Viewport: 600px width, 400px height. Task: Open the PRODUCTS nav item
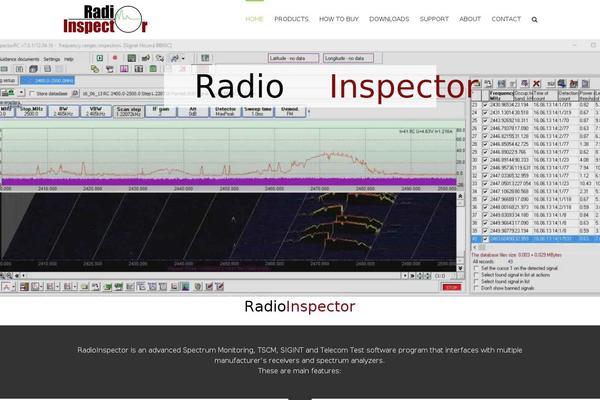pyautogui.click(x=291, y=19)
